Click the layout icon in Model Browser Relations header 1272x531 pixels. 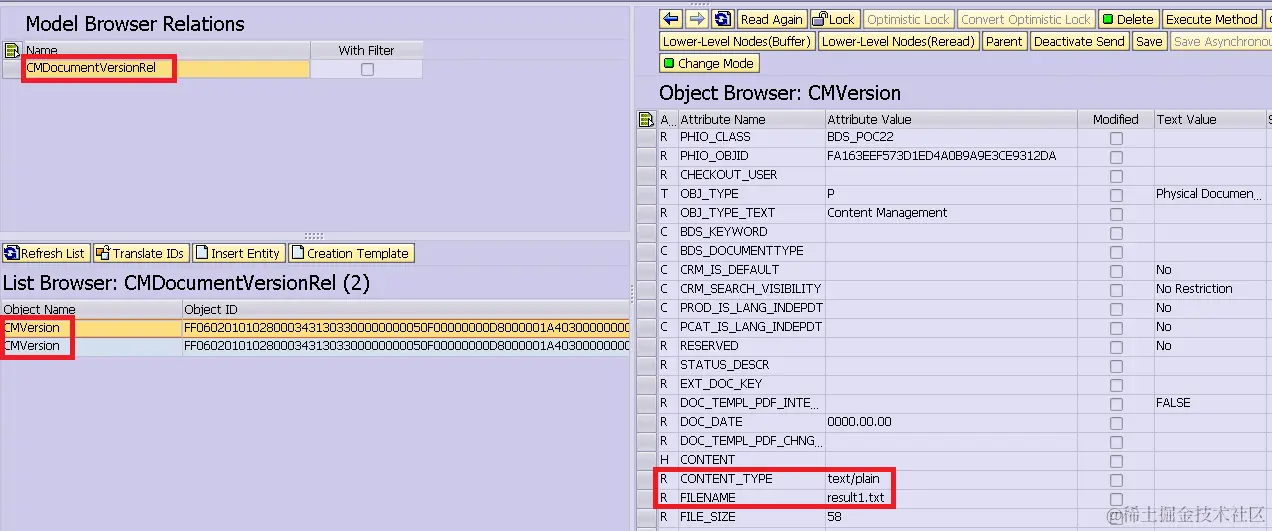(11, 50)
